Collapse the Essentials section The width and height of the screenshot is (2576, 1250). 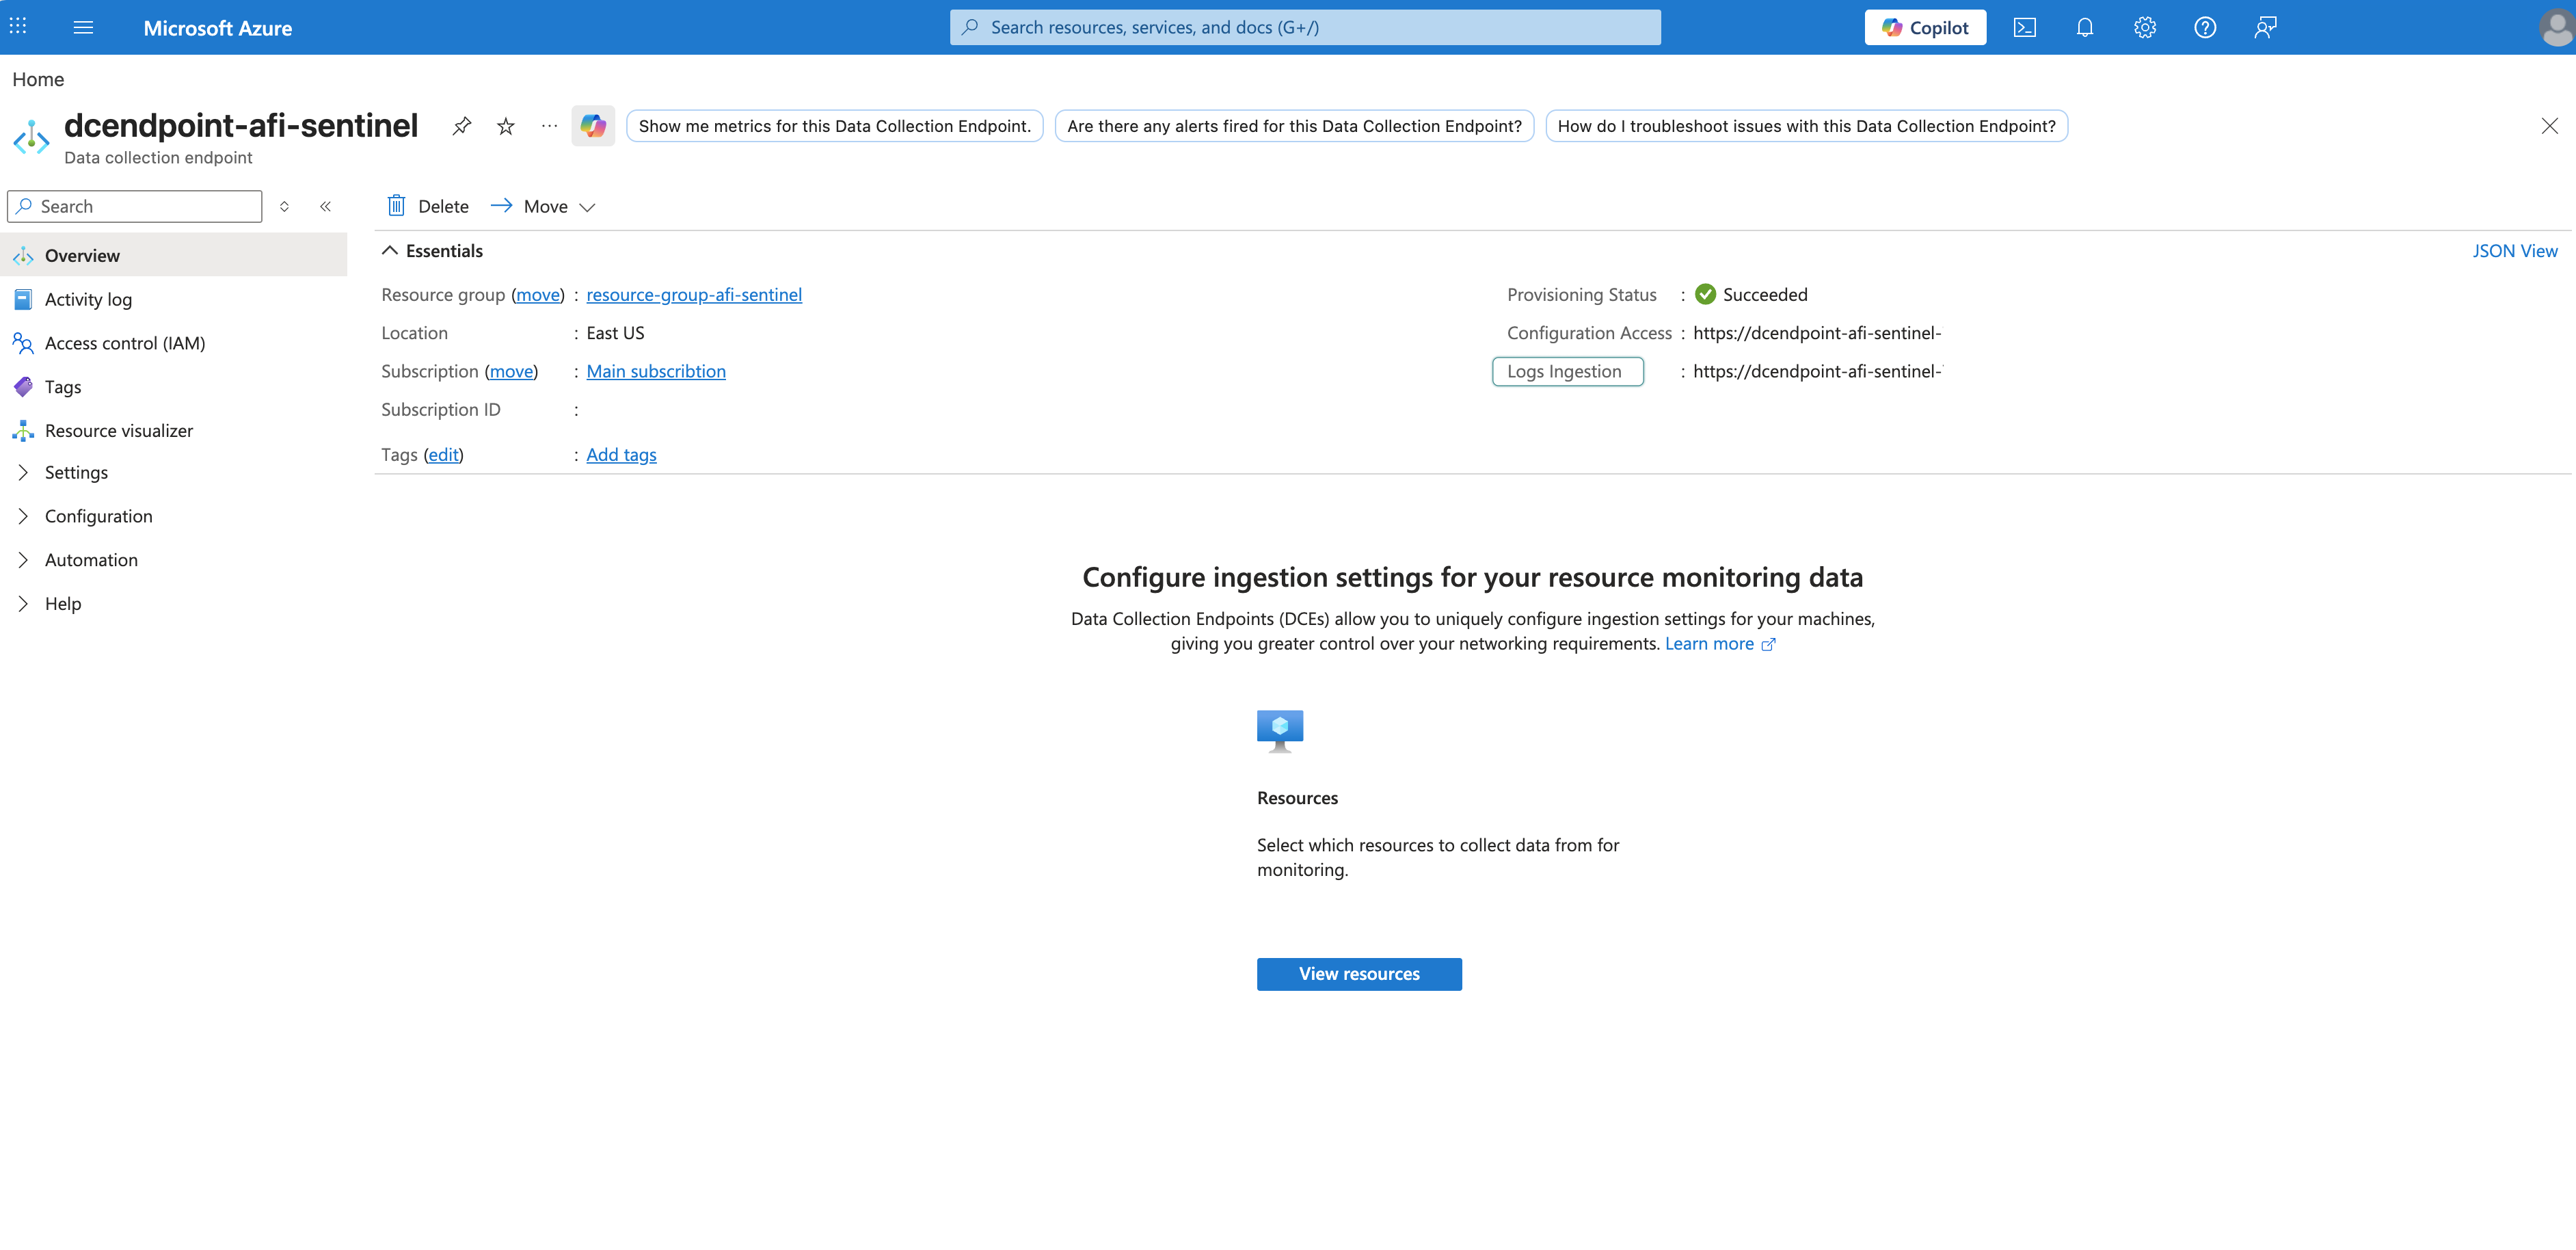point(390,251)
